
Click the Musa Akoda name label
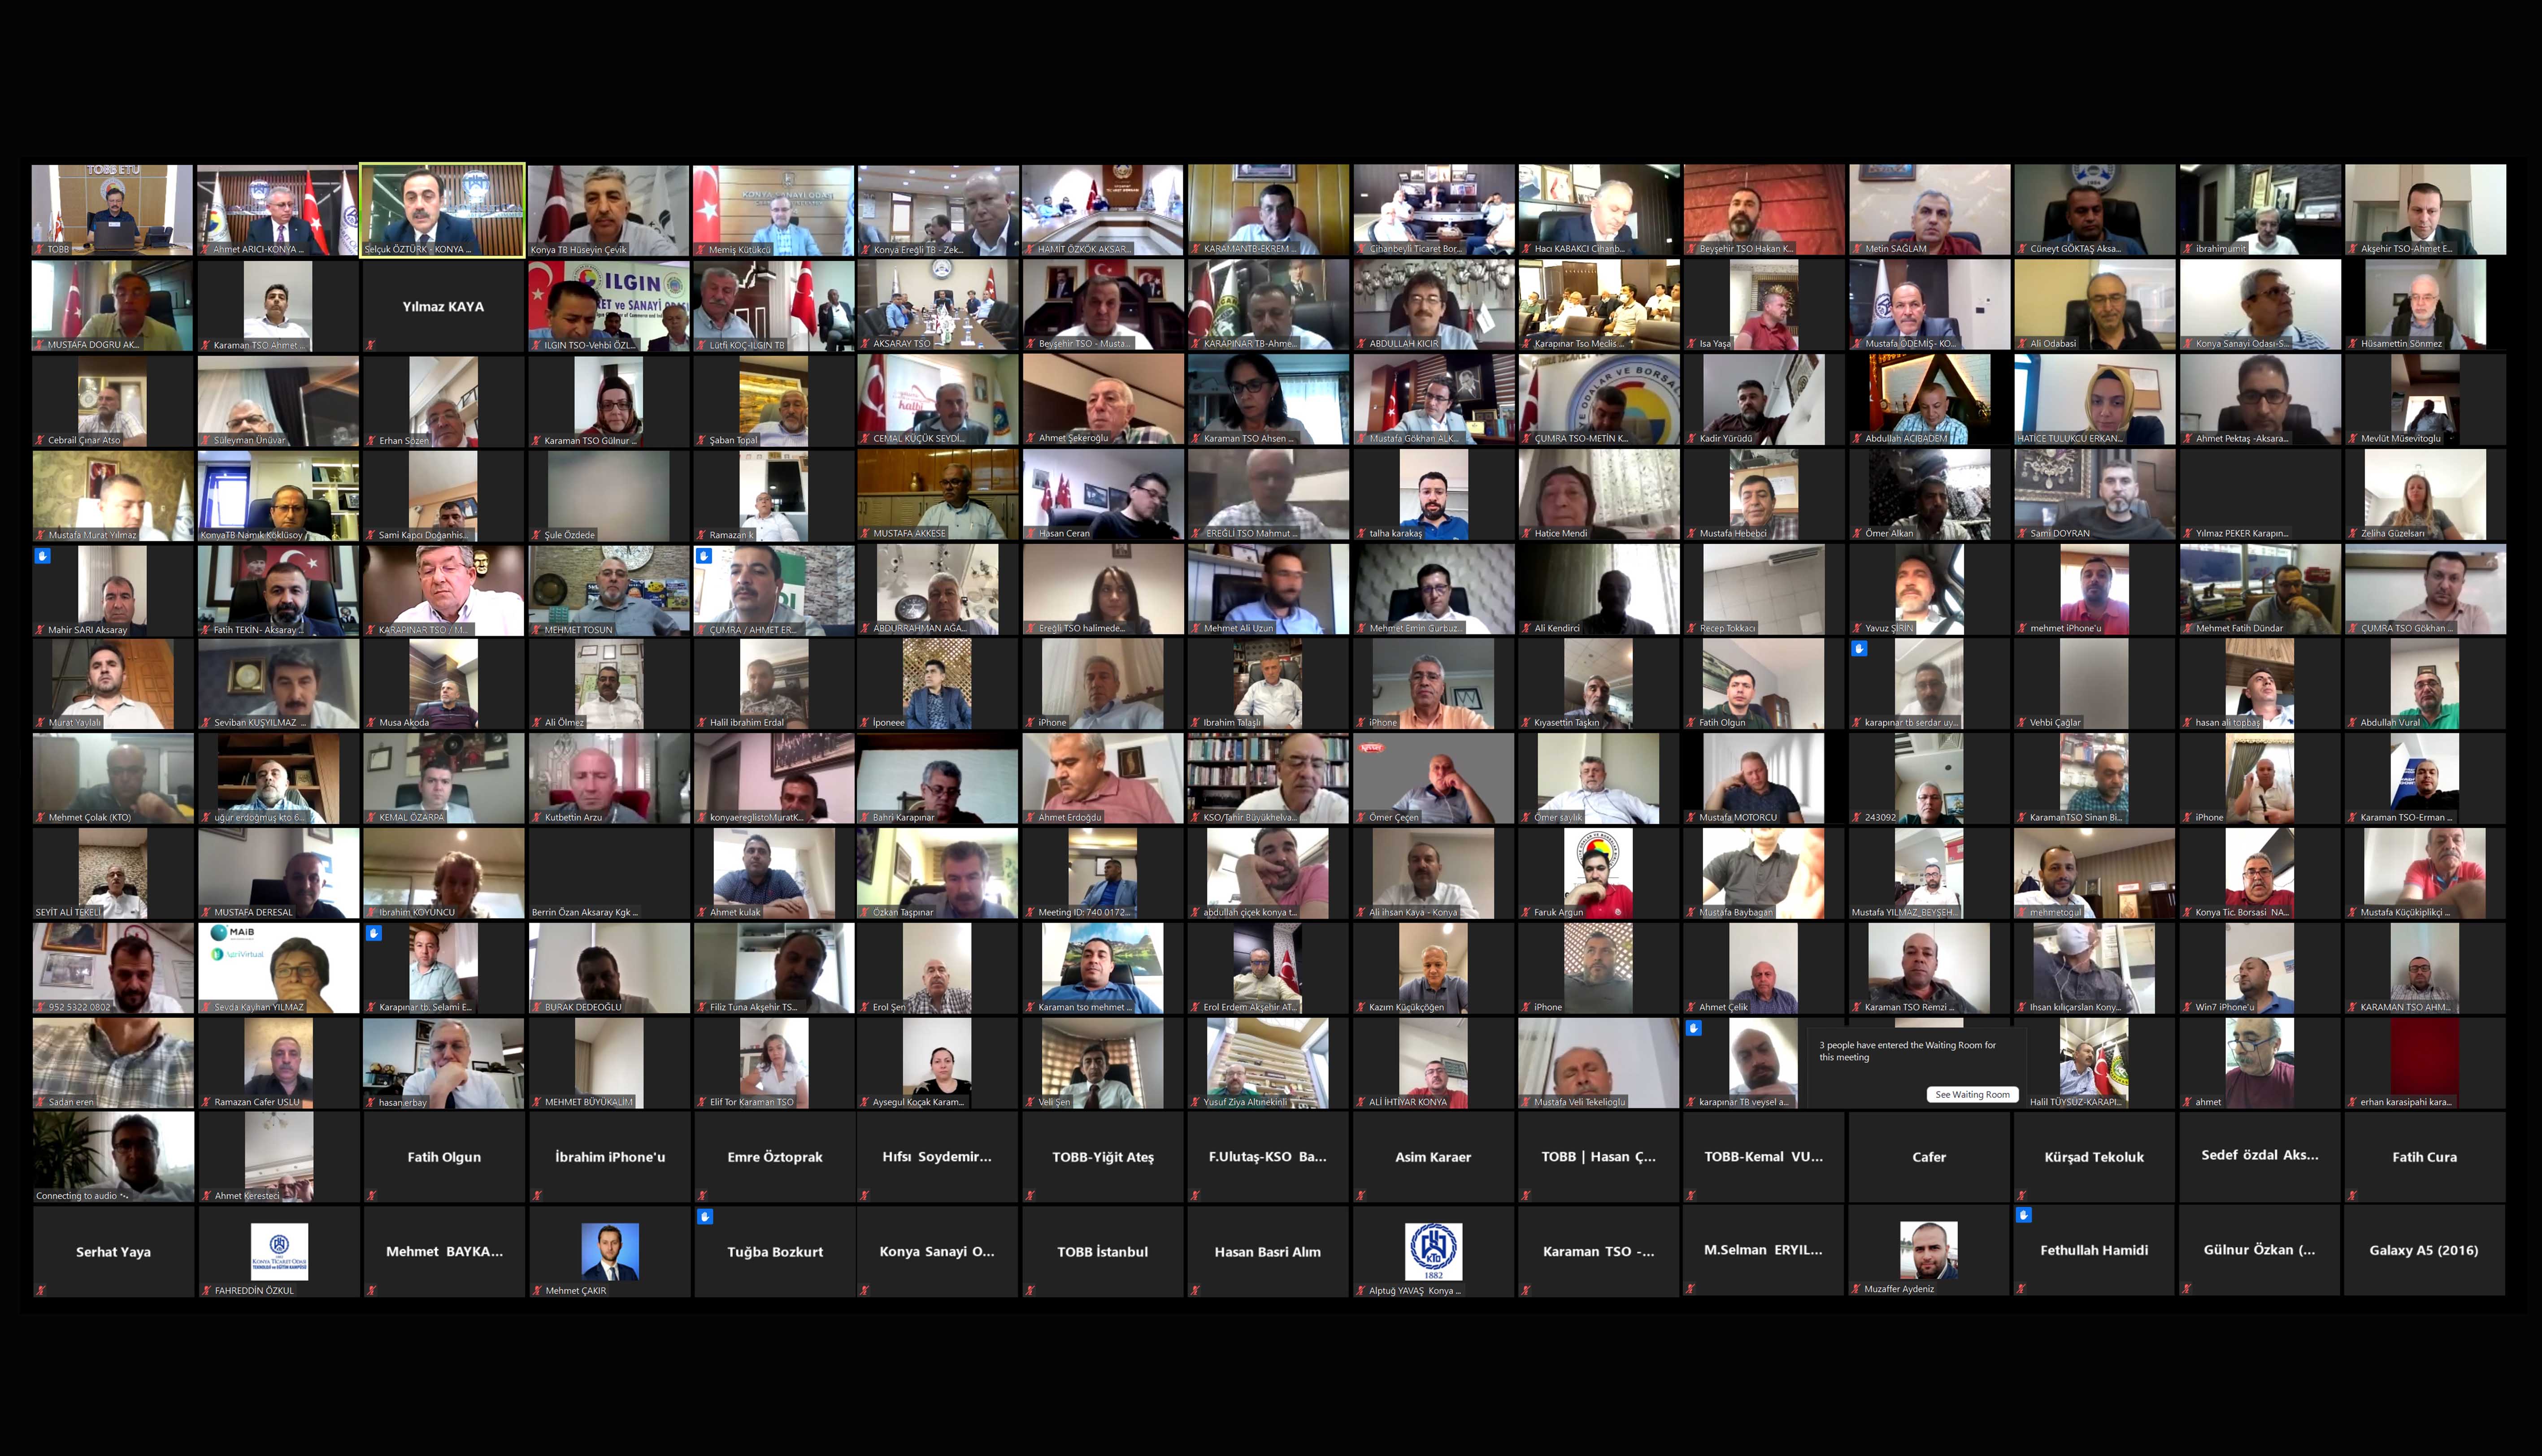coord(404,722)
